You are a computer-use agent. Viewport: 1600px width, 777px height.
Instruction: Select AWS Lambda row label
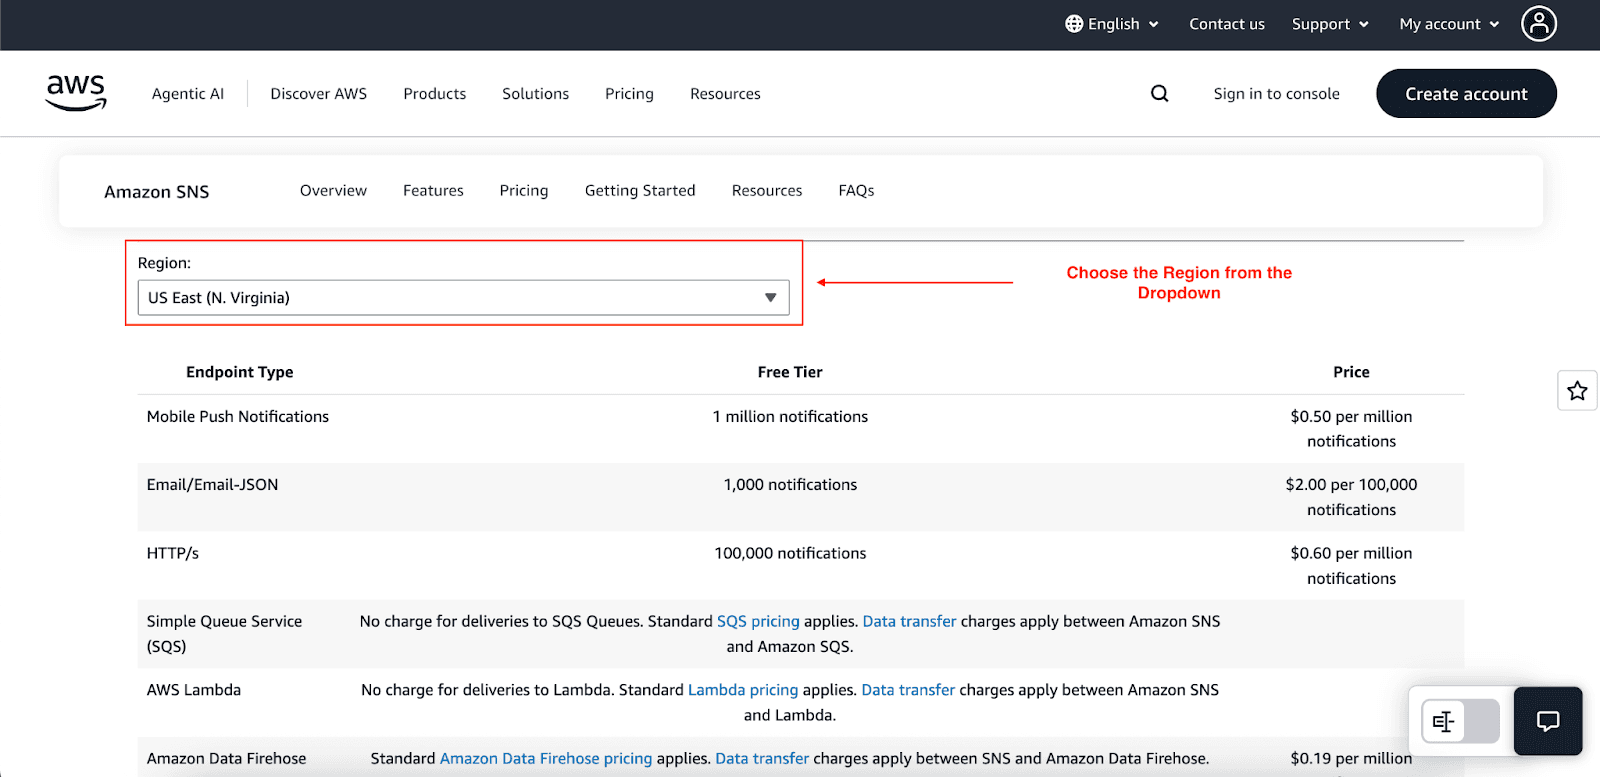tap(194, 690)
